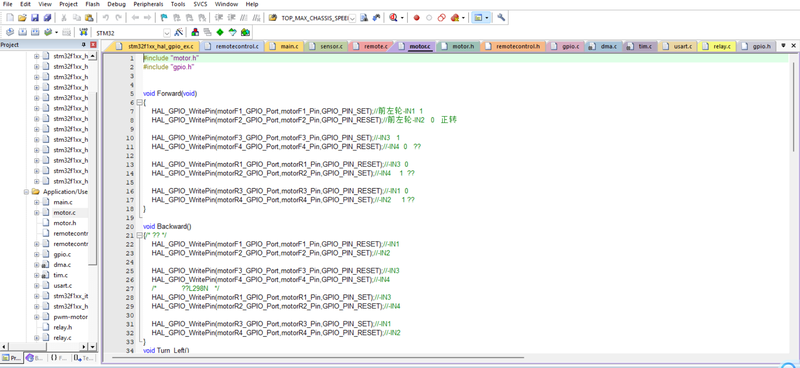The image size is (800, 368).
Task: Open the STM32 target selection dropdown
Action: (167, 33)
